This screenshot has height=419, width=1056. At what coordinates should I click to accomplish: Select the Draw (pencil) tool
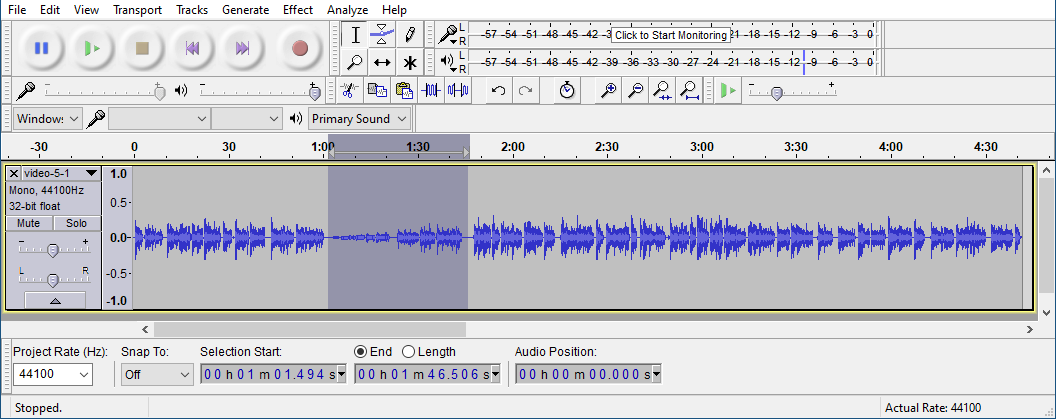pos(409,34)
